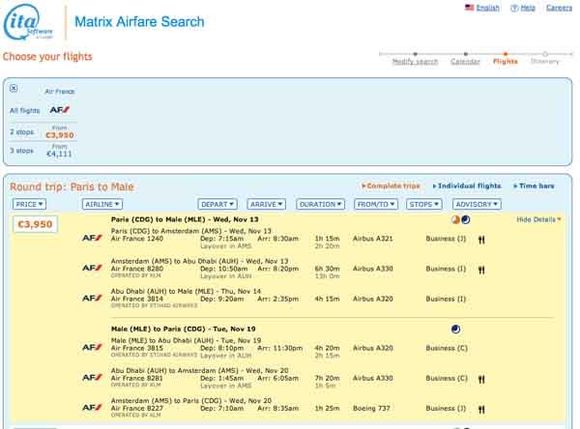Open the Help link
The image size is (580, 429).
pos(528,8)
